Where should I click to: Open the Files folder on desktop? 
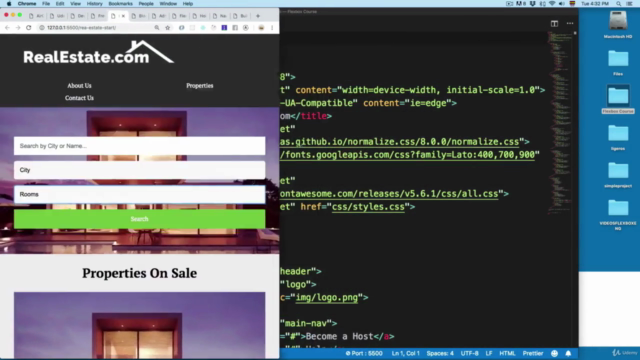618,58
